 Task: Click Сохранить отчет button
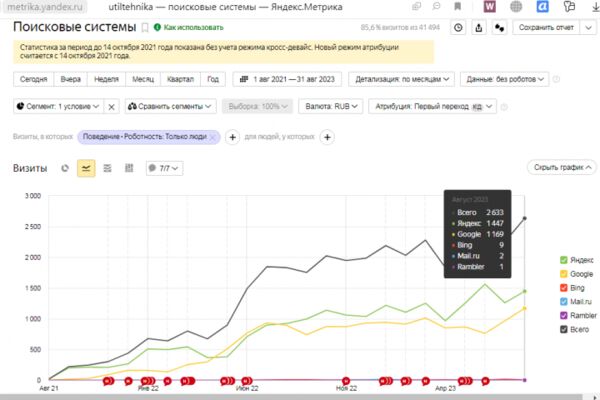(x=546, y=28)
